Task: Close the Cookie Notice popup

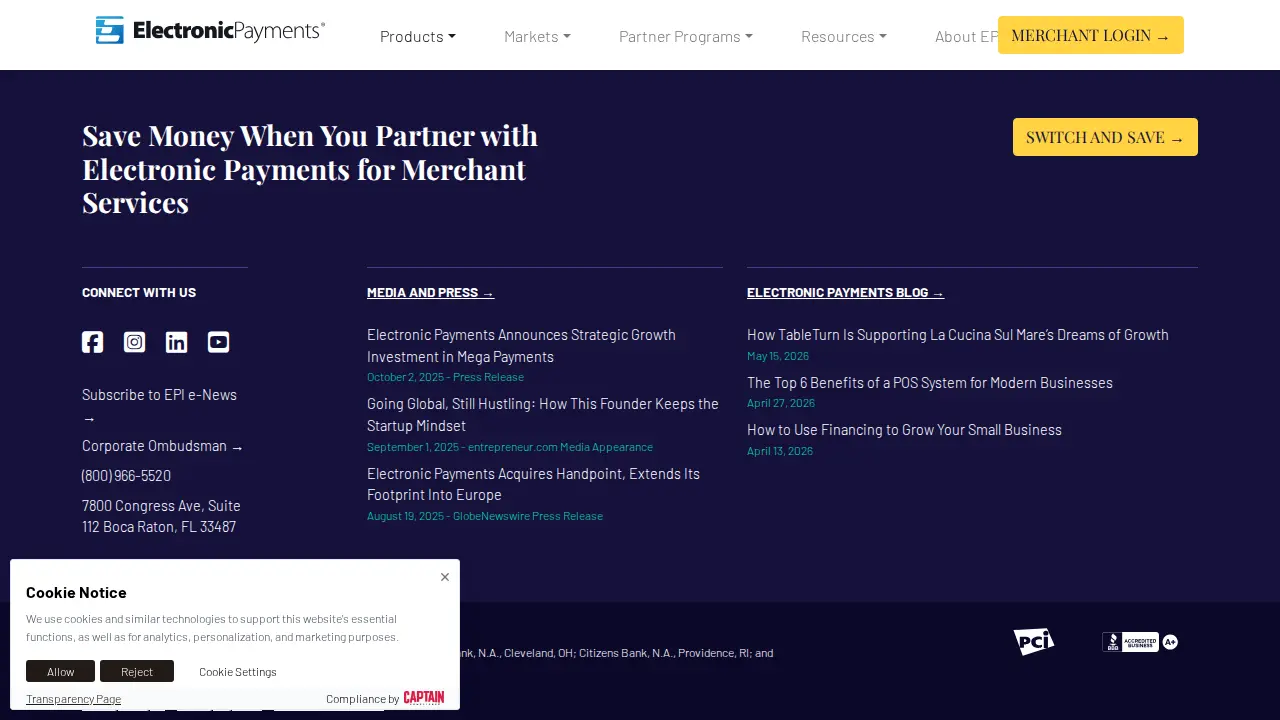Action: (x=445, y=577)
